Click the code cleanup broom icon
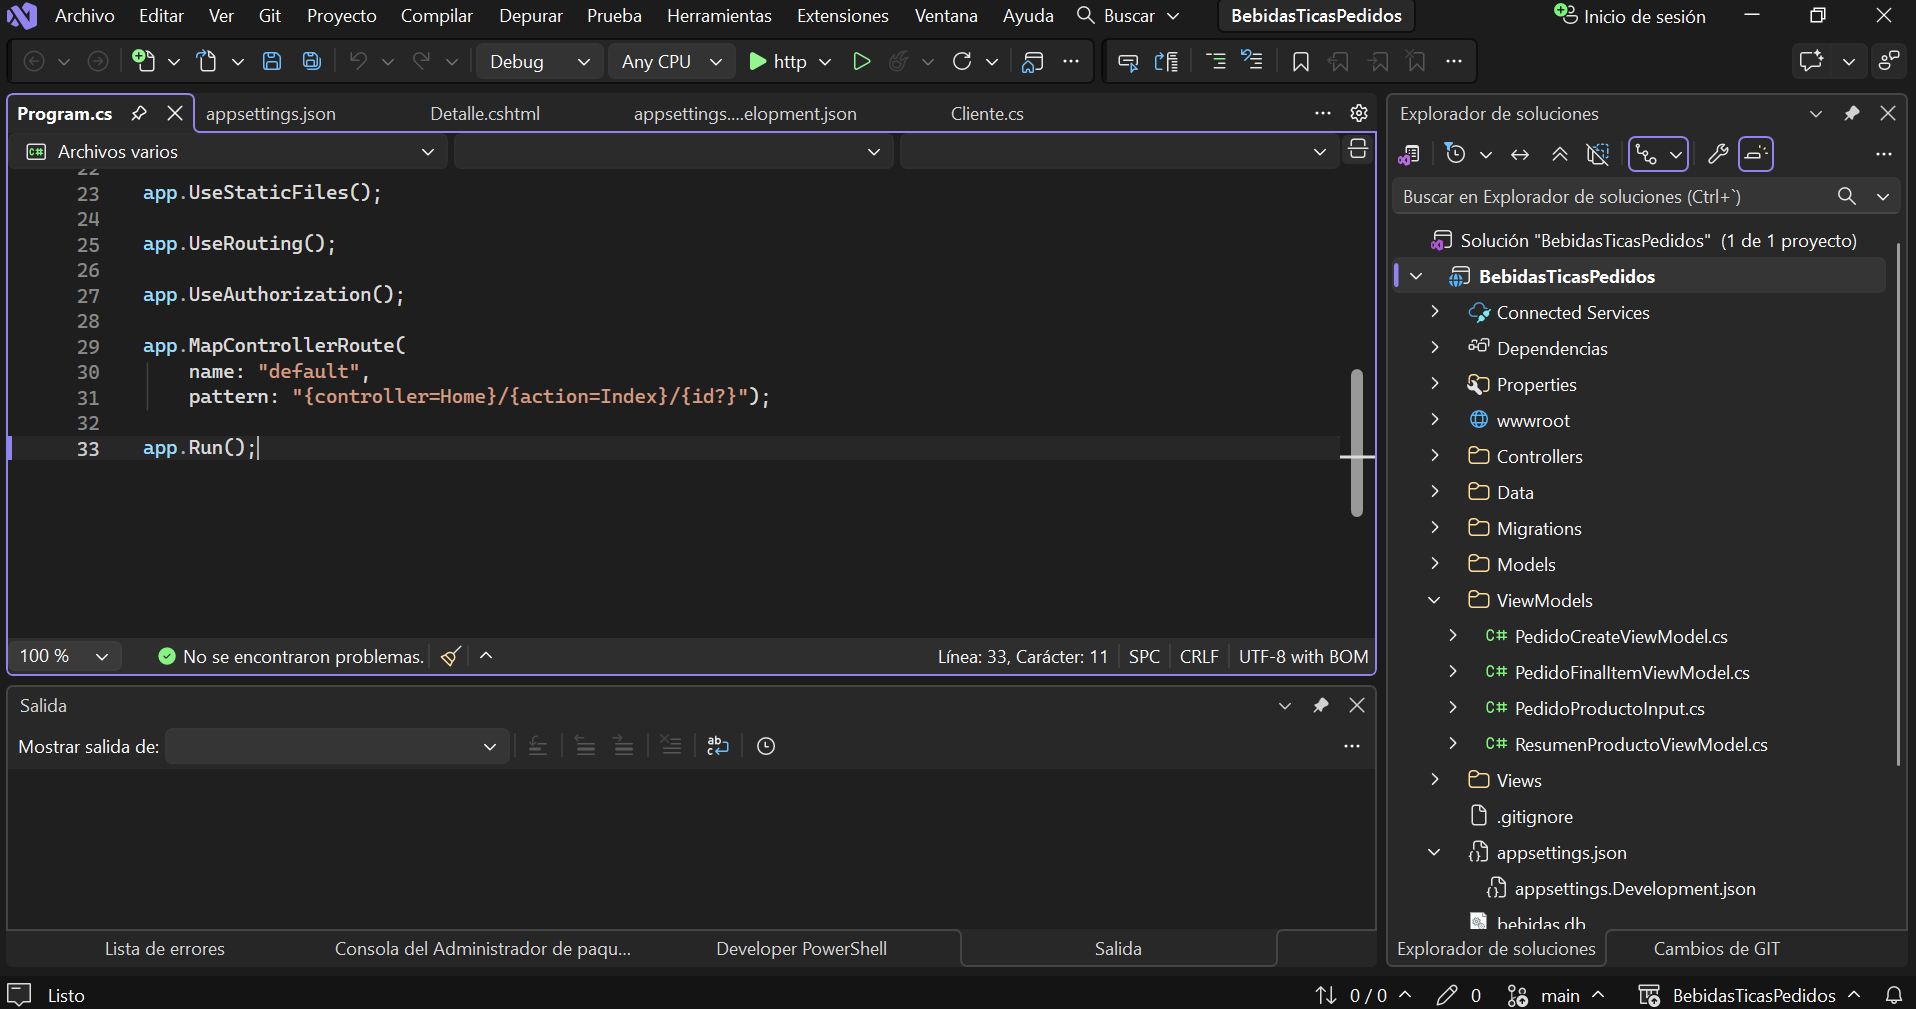This screenshot has width=1916, height=1009. (x=451, y=656)
